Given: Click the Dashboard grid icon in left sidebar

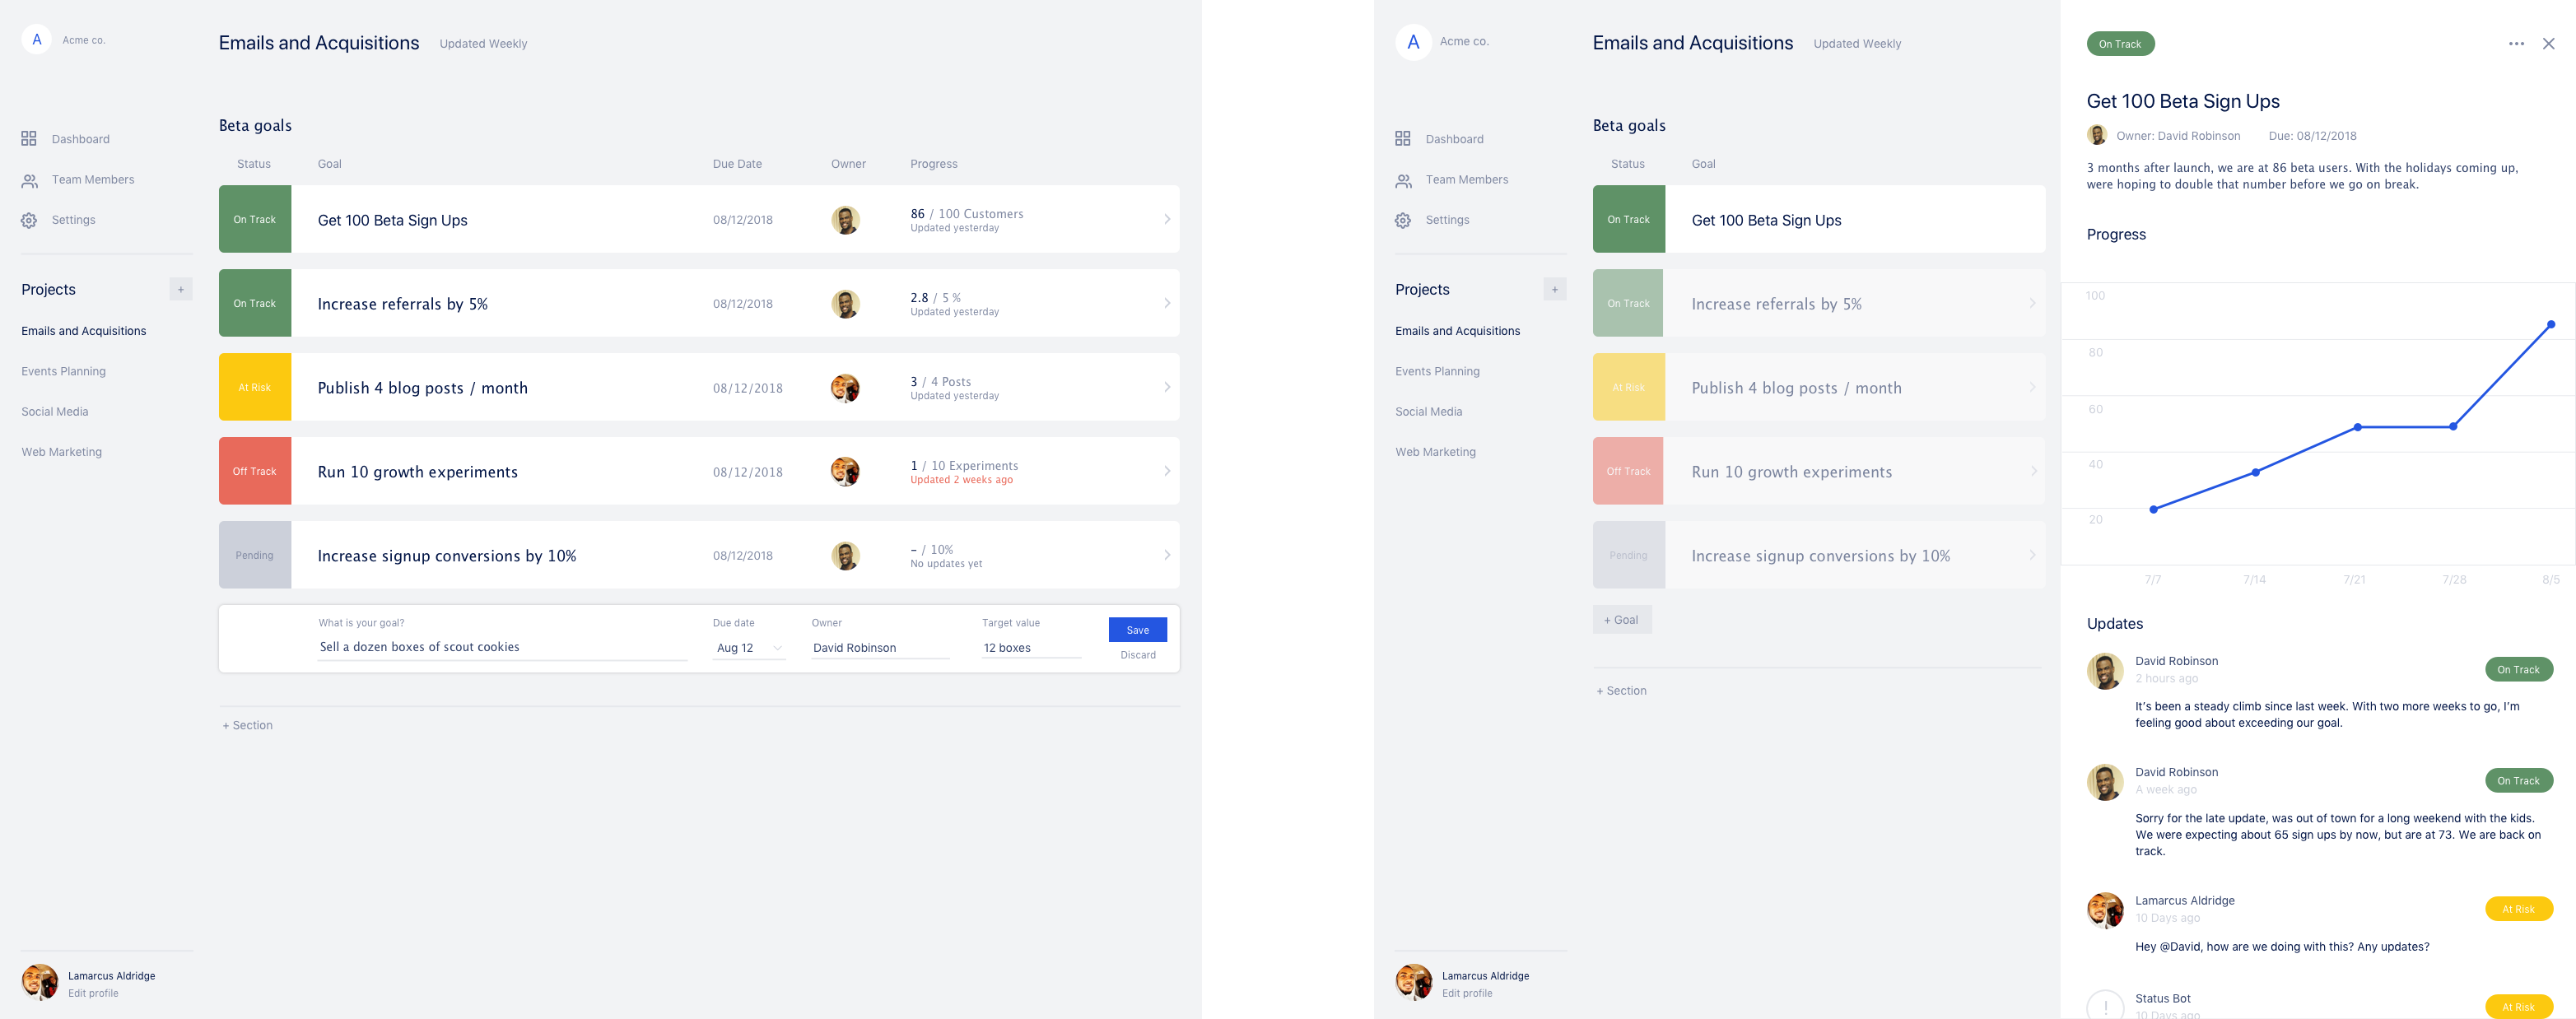Looking at the screenshot, I should tap(29, 139).
